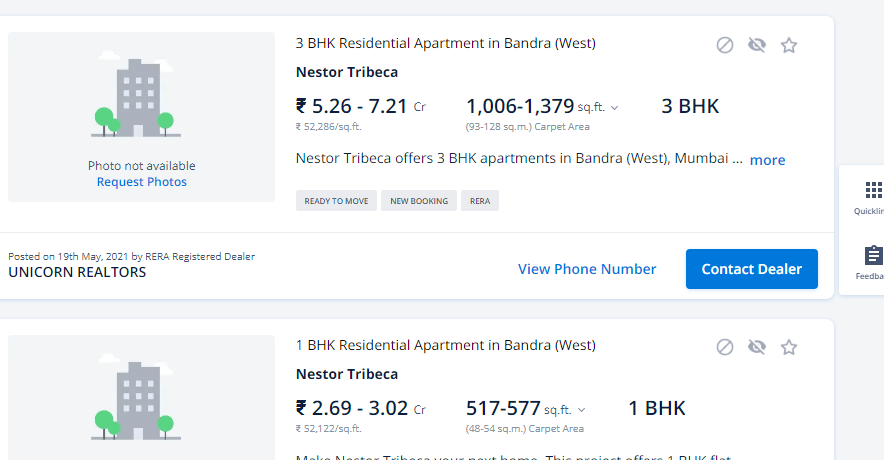Hide the 1 BHK Nestor Tribeca listing
The image size is (884, 460).
point(757,347)
